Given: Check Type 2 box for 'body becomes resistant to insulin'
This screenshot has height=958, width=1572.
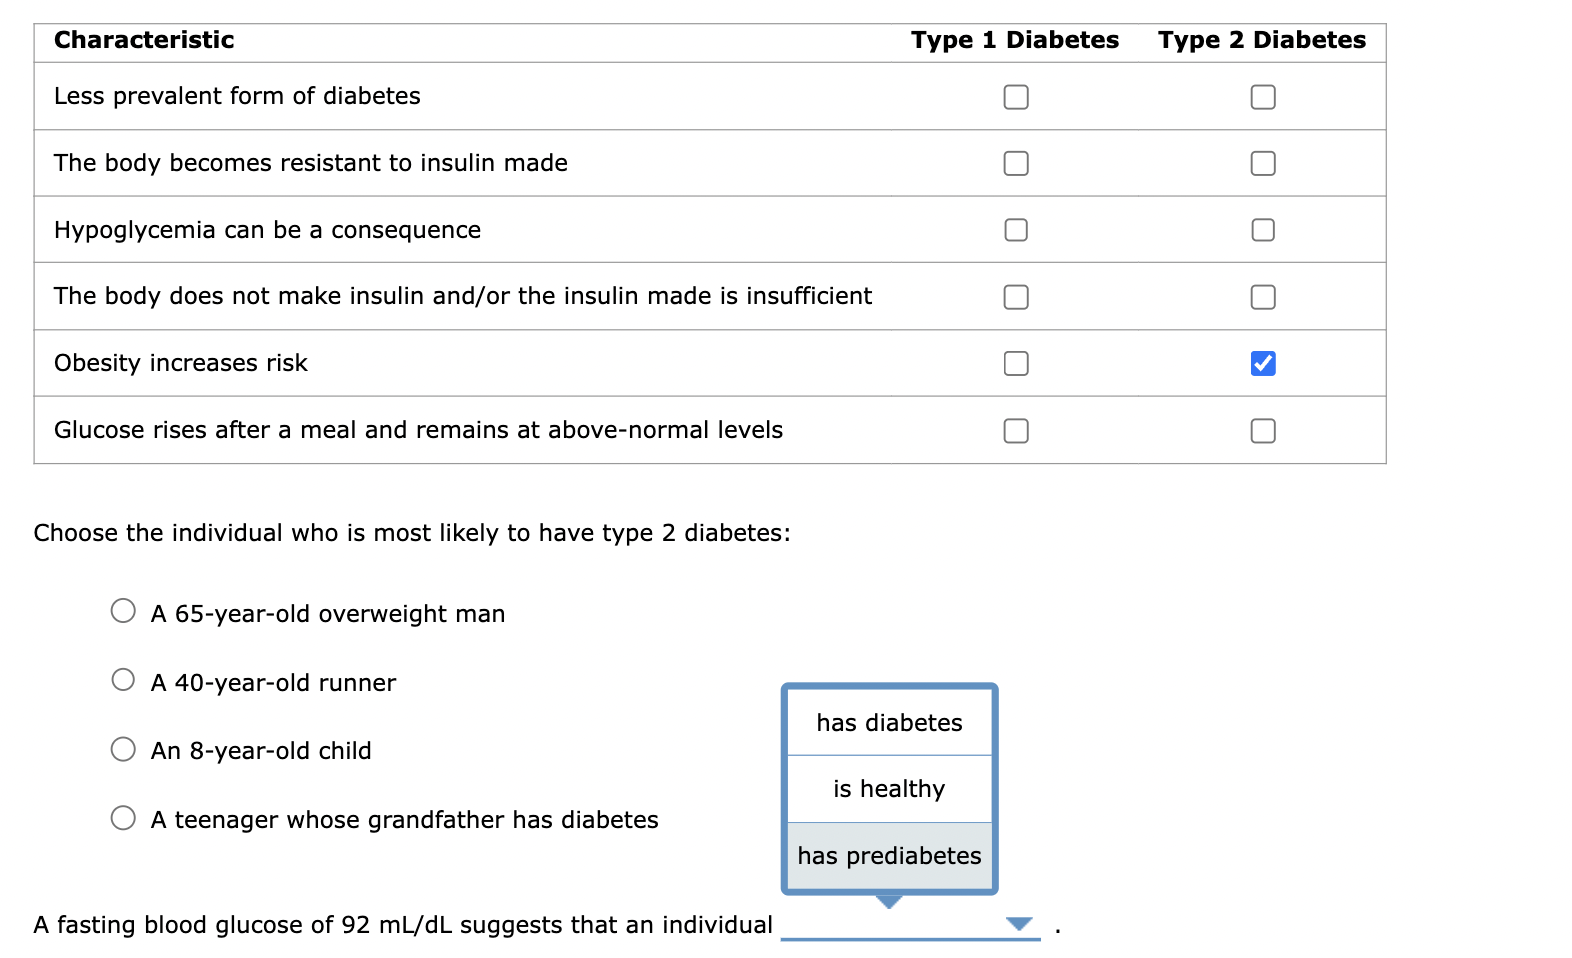Looking at the screenshot, I should click(x=1262, y=163).
